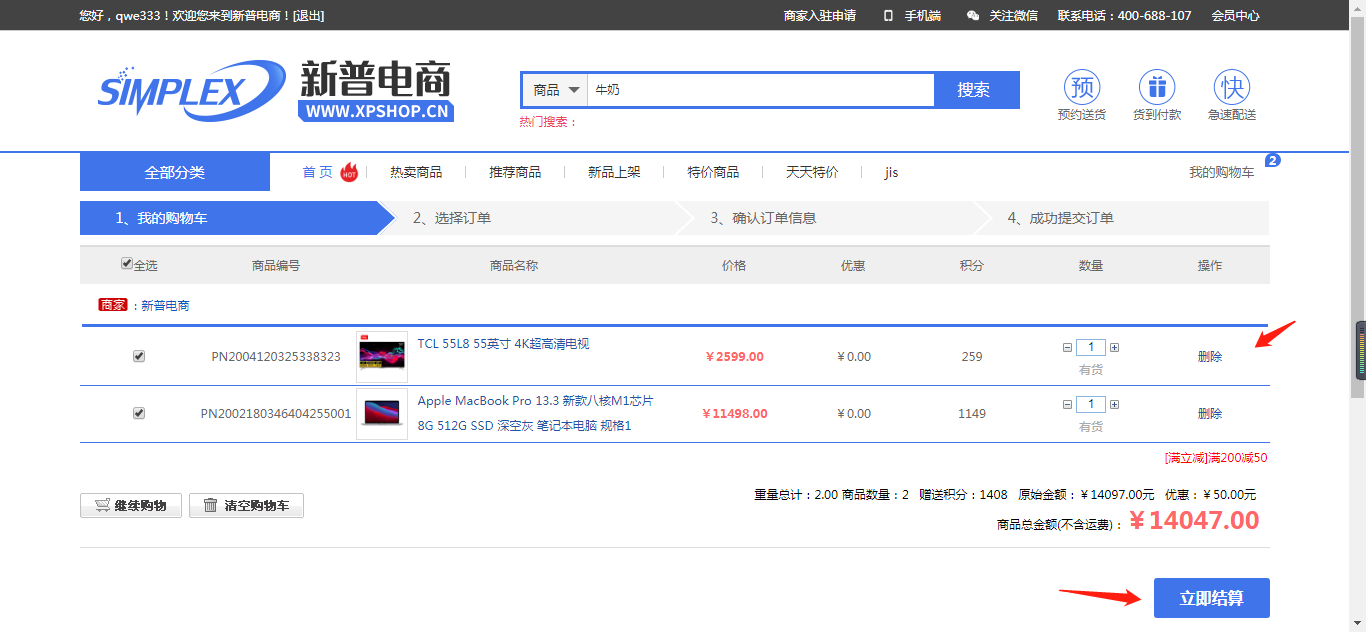This screenshot has width=1366, height=632.
Task: Click the 急速配送 fast delivery icon
Action: click(x=1231, y=88)
